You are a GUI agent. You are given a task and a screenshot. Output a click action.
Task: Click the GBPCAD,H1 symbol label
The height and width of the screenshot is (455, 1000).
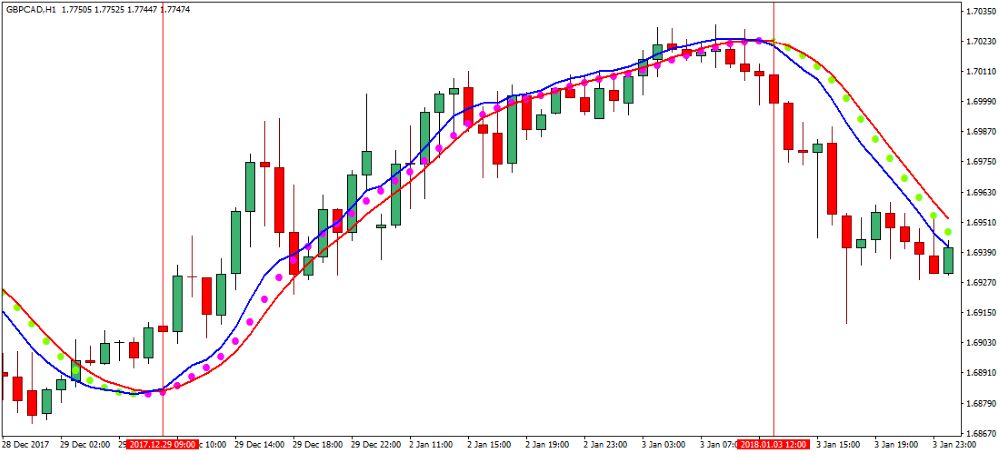[28, 9]
